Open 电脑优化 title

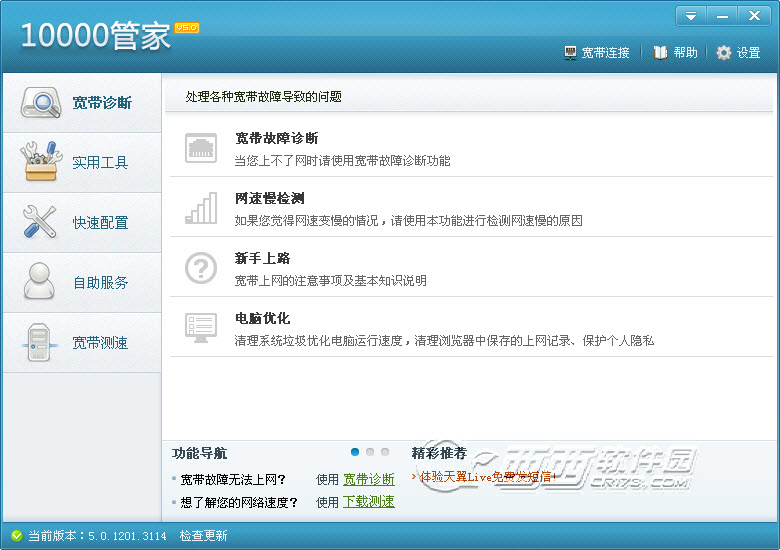(263, 318)
